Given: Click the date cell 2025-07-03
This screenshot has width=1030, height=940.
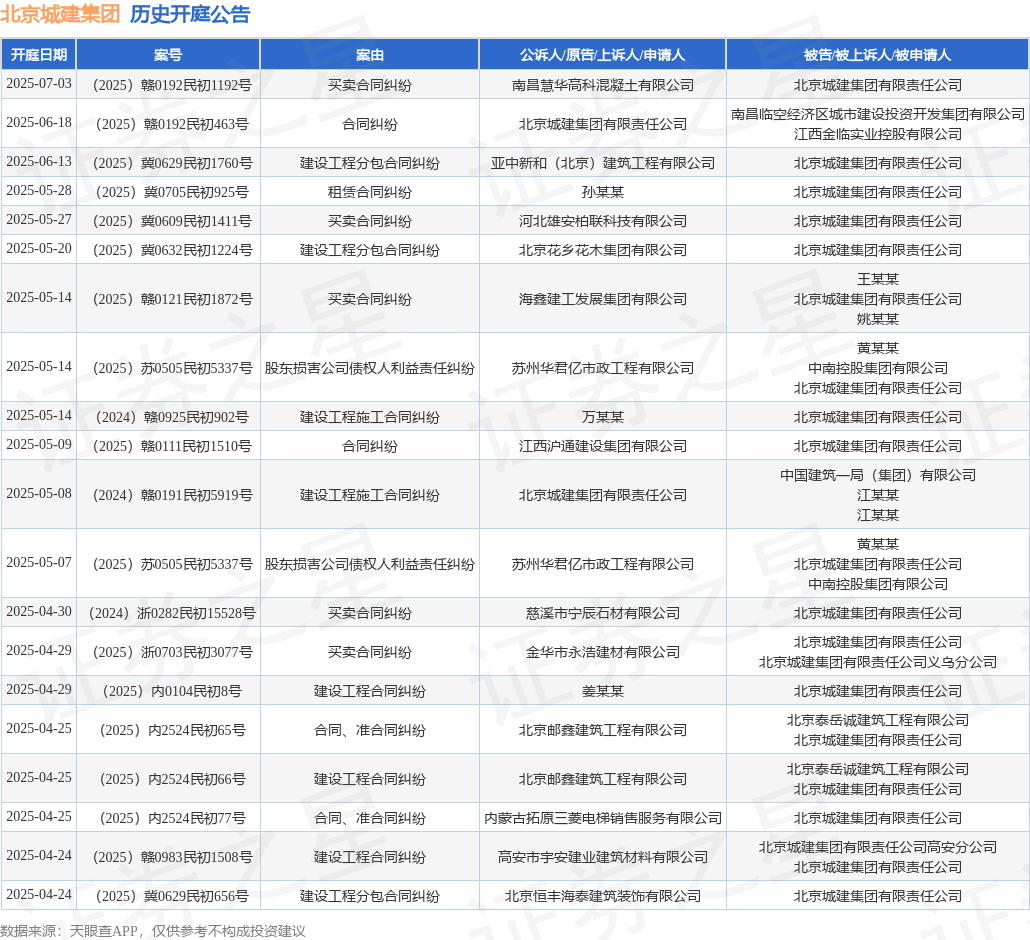Looking at the screenshot, I should click(x=39, y=83).
